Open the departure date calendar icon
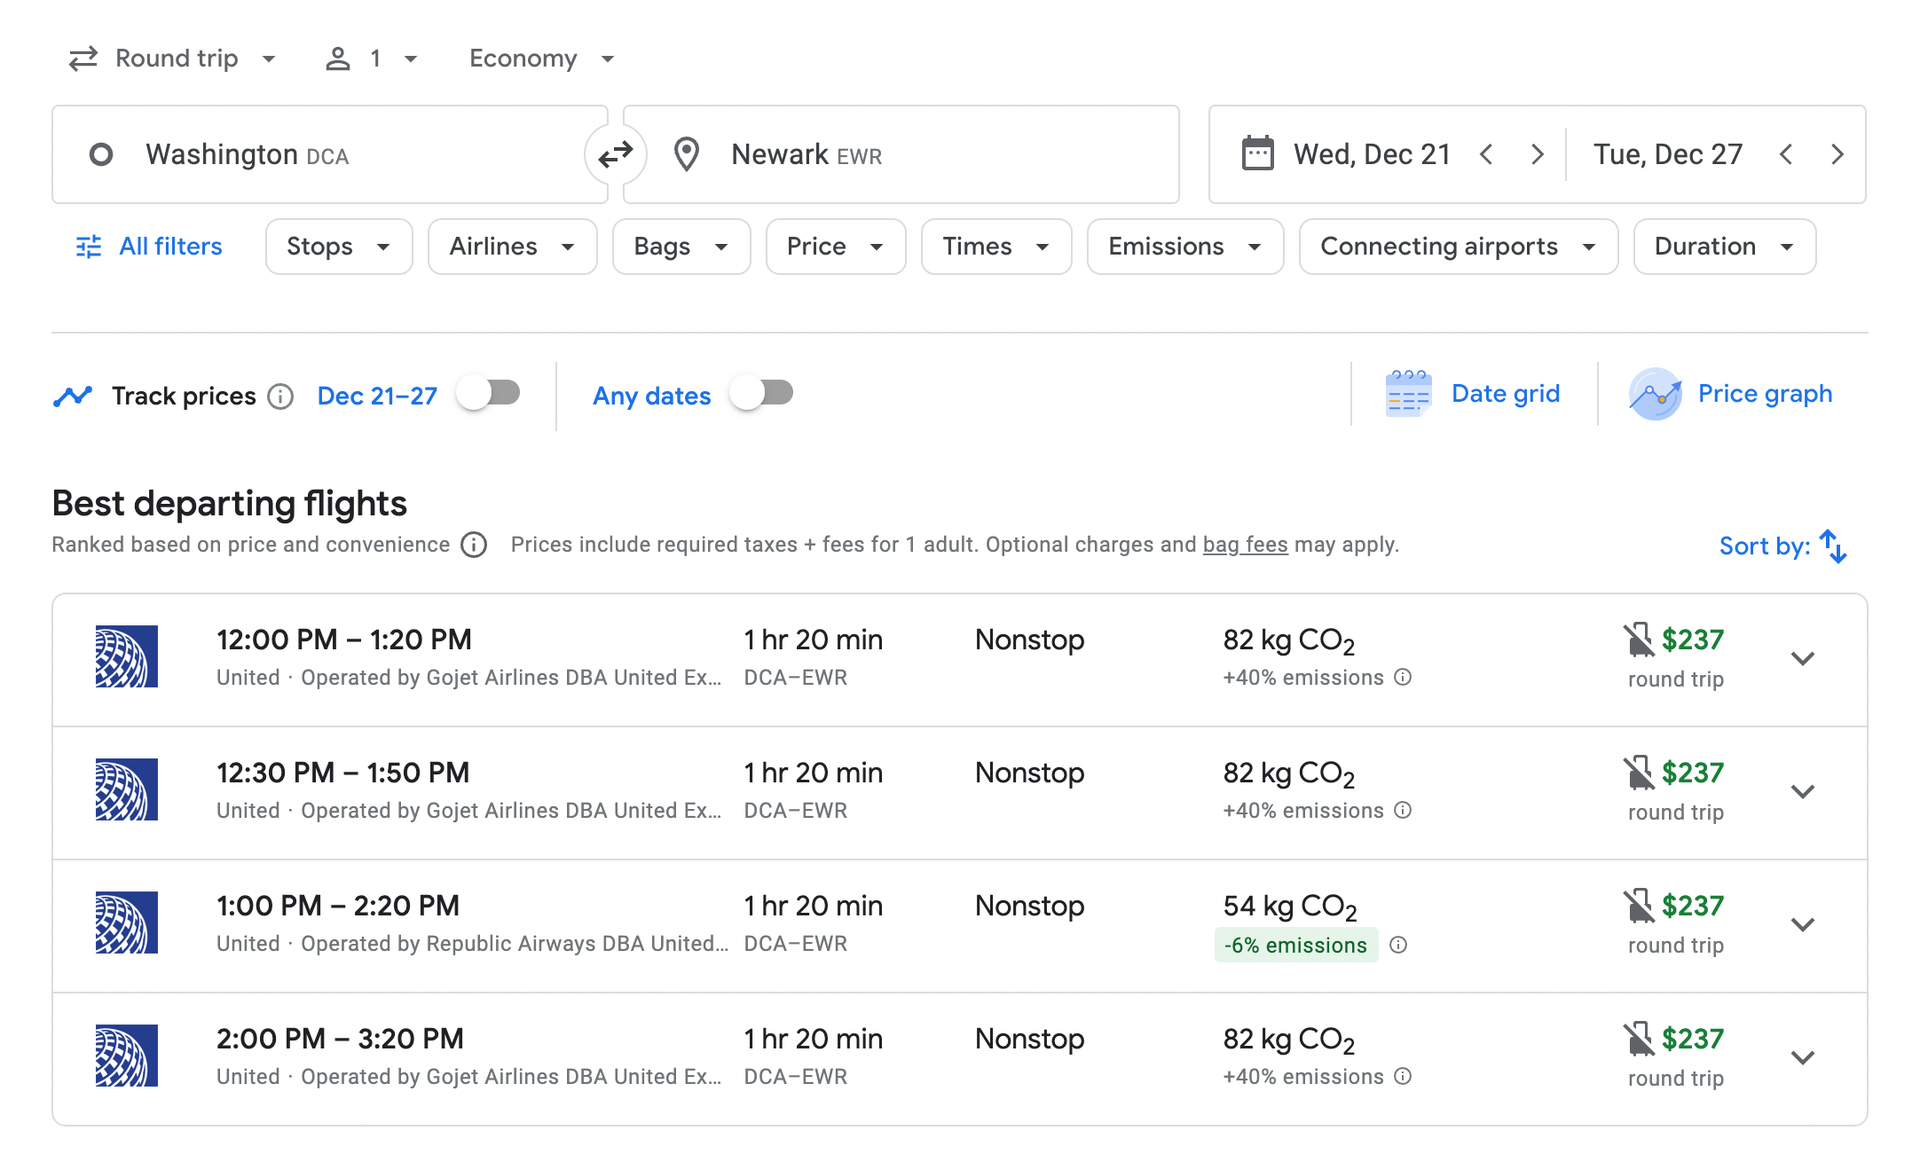The width and height of the screenshot is (1920, 1162). click(1258, 154)
